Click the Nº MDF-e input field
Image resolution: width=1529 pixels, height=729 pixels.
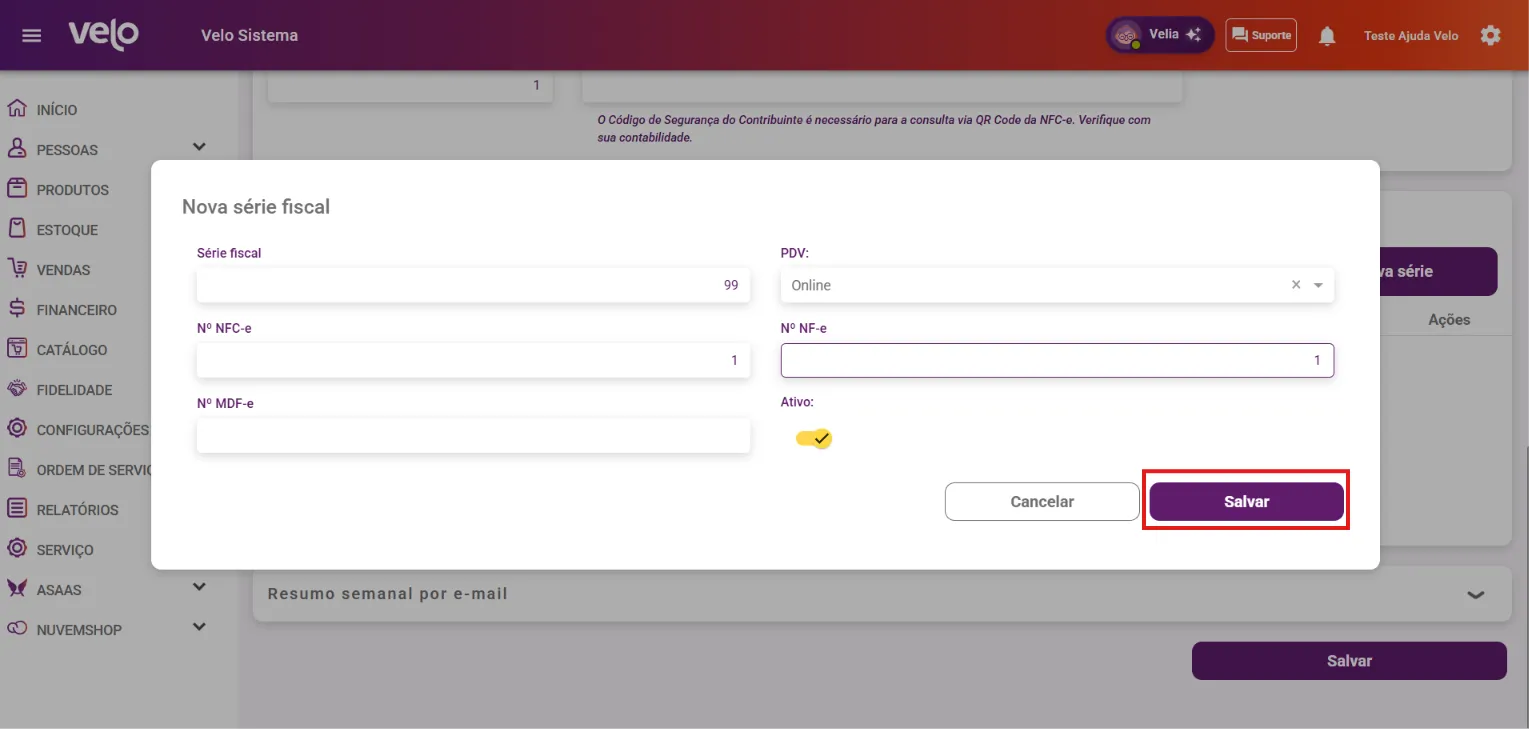point(473,435)
